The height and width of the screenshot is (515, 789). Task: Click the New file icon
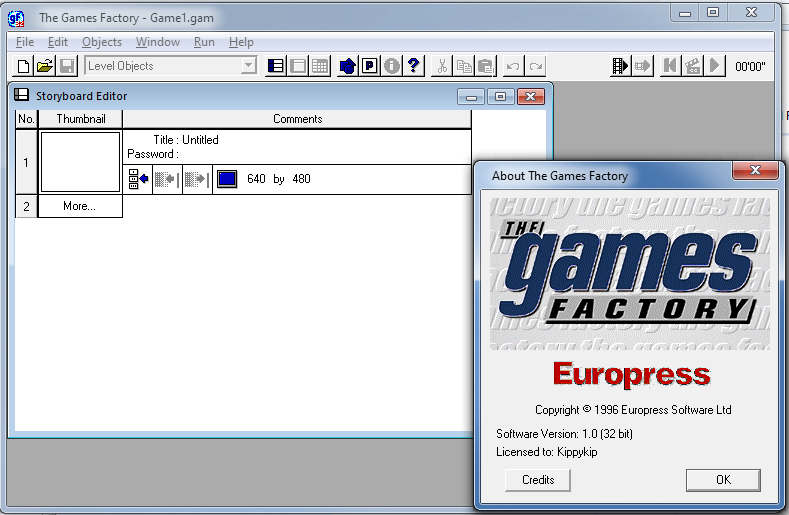(24, 66)
